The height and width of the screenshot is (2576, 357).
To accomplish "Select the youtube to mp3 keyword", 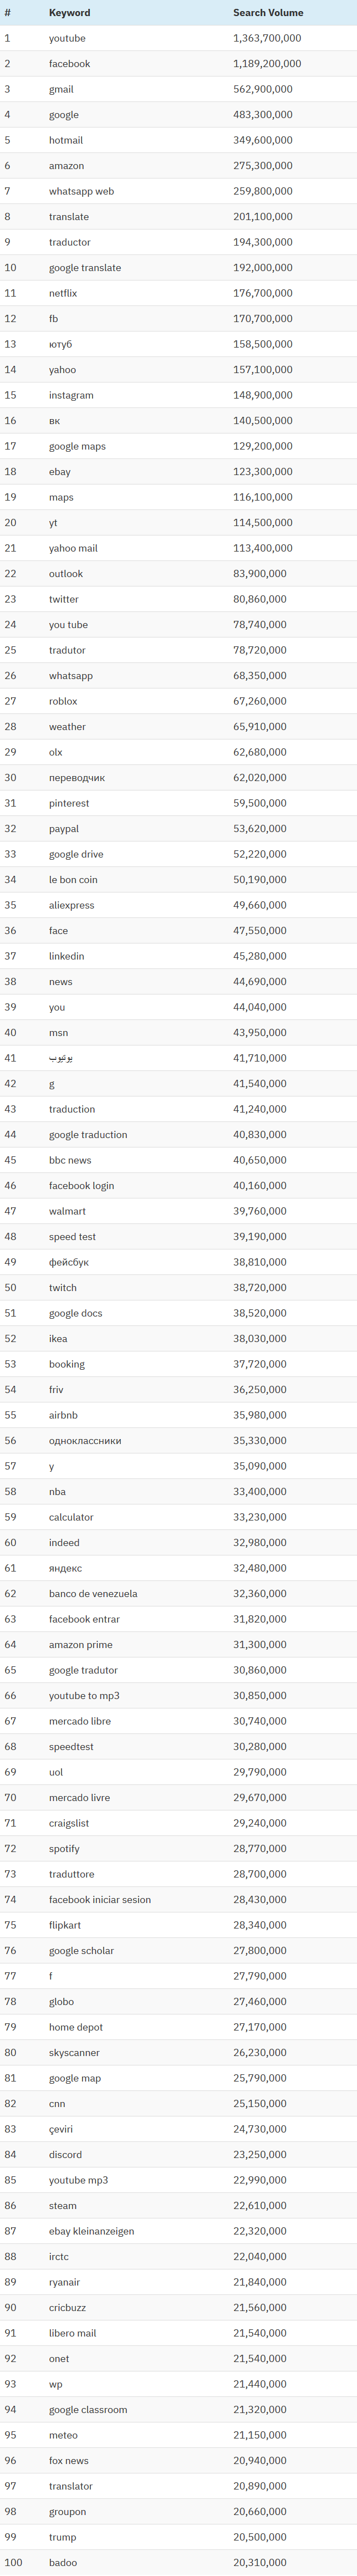I will 84,1696.
